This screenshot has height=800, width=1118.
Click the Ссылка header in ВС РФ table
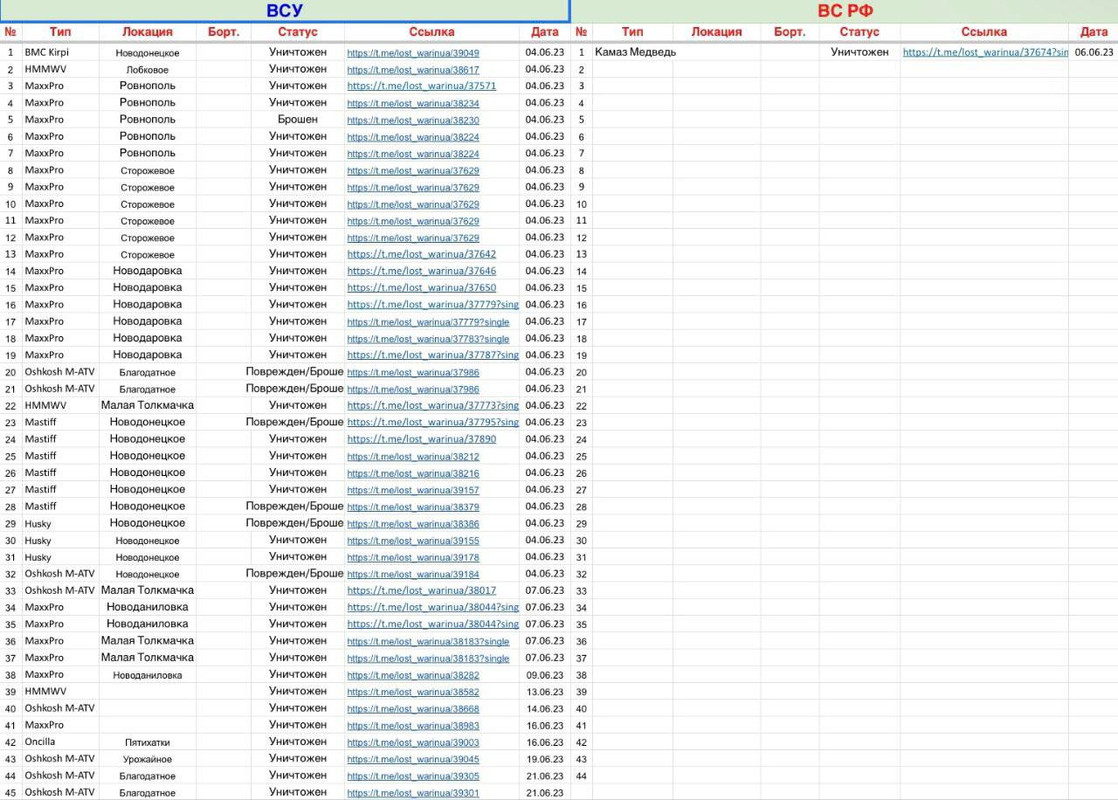pos(984,32)
